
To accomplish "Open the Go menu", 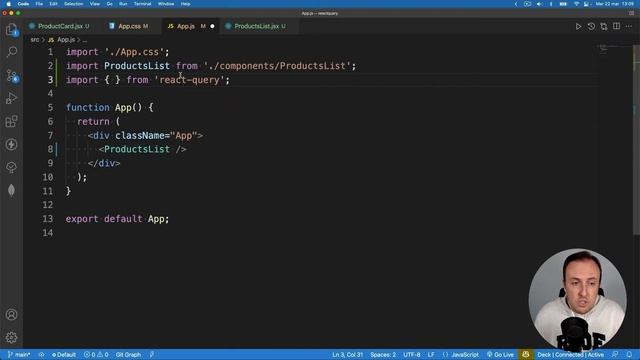I will click(109, 4).
